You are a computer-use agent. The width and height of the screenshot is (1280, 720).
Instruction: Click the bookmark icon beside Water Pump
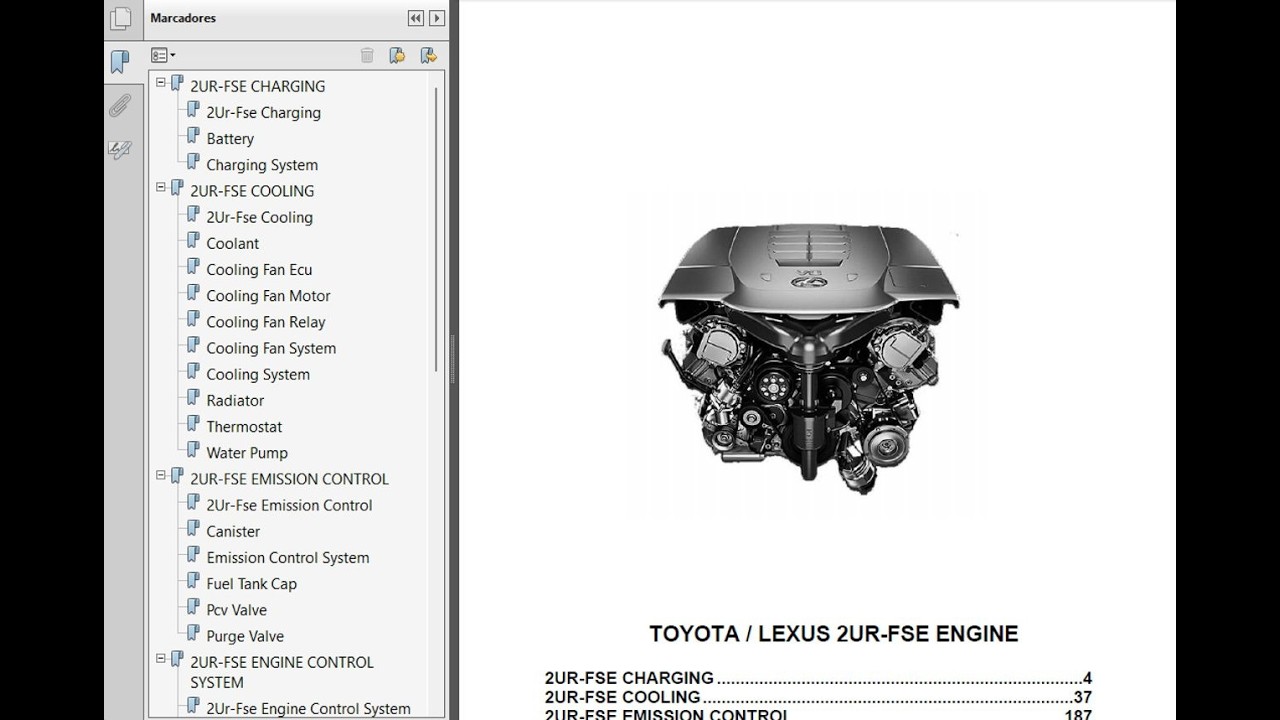[193, 450]
